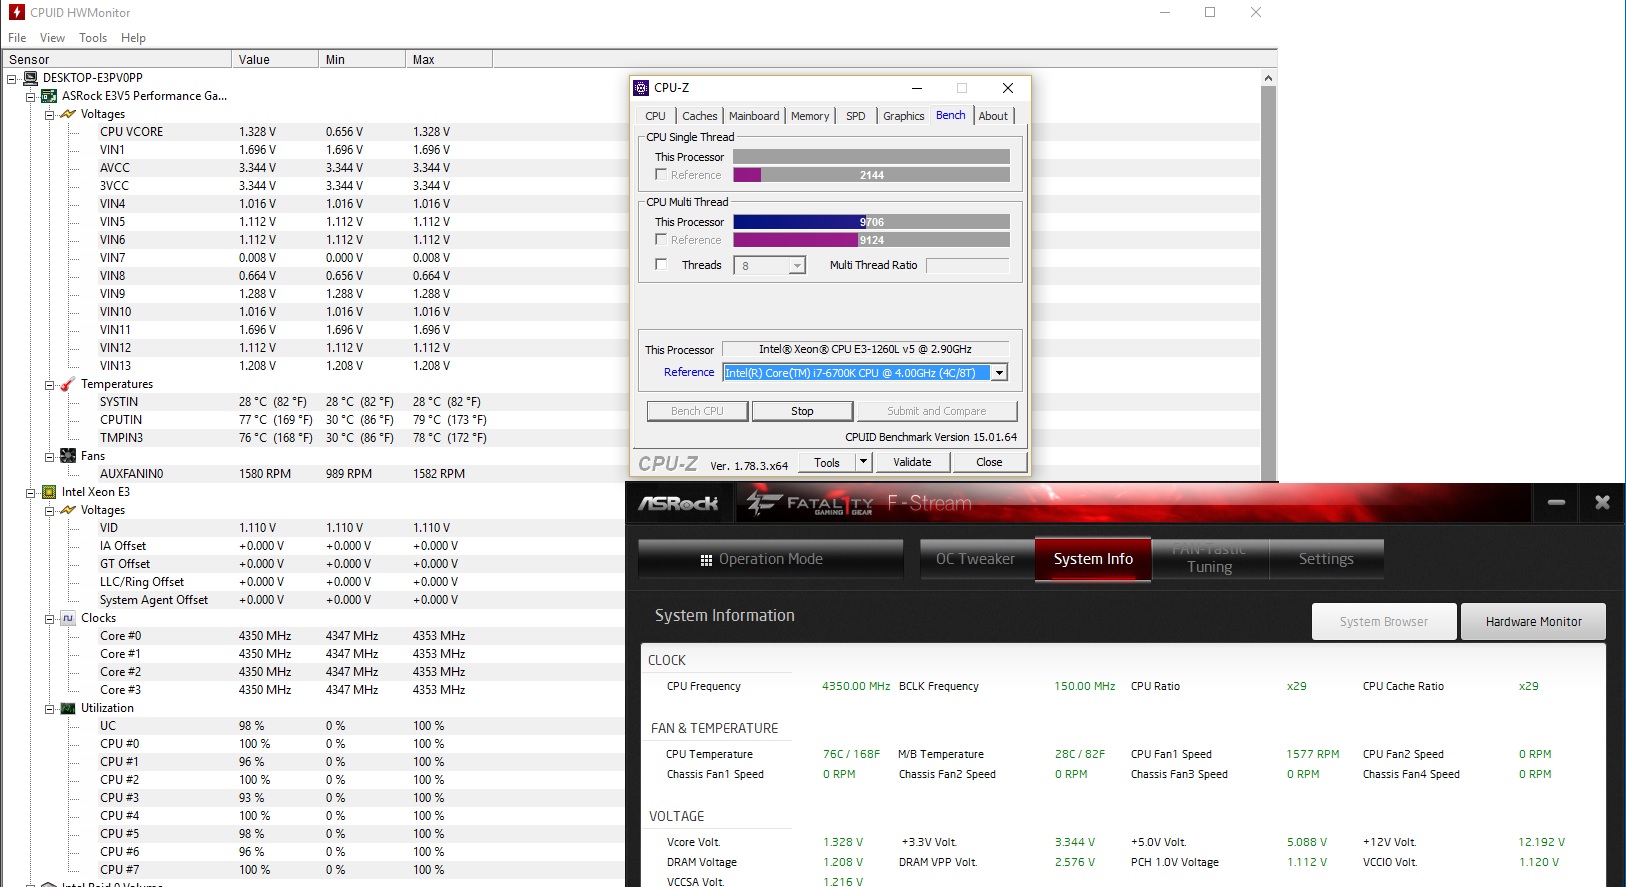Click the Operation Mode grid icon
The height and width of the screenshot is (887, 1626).
tap(706, 560)
